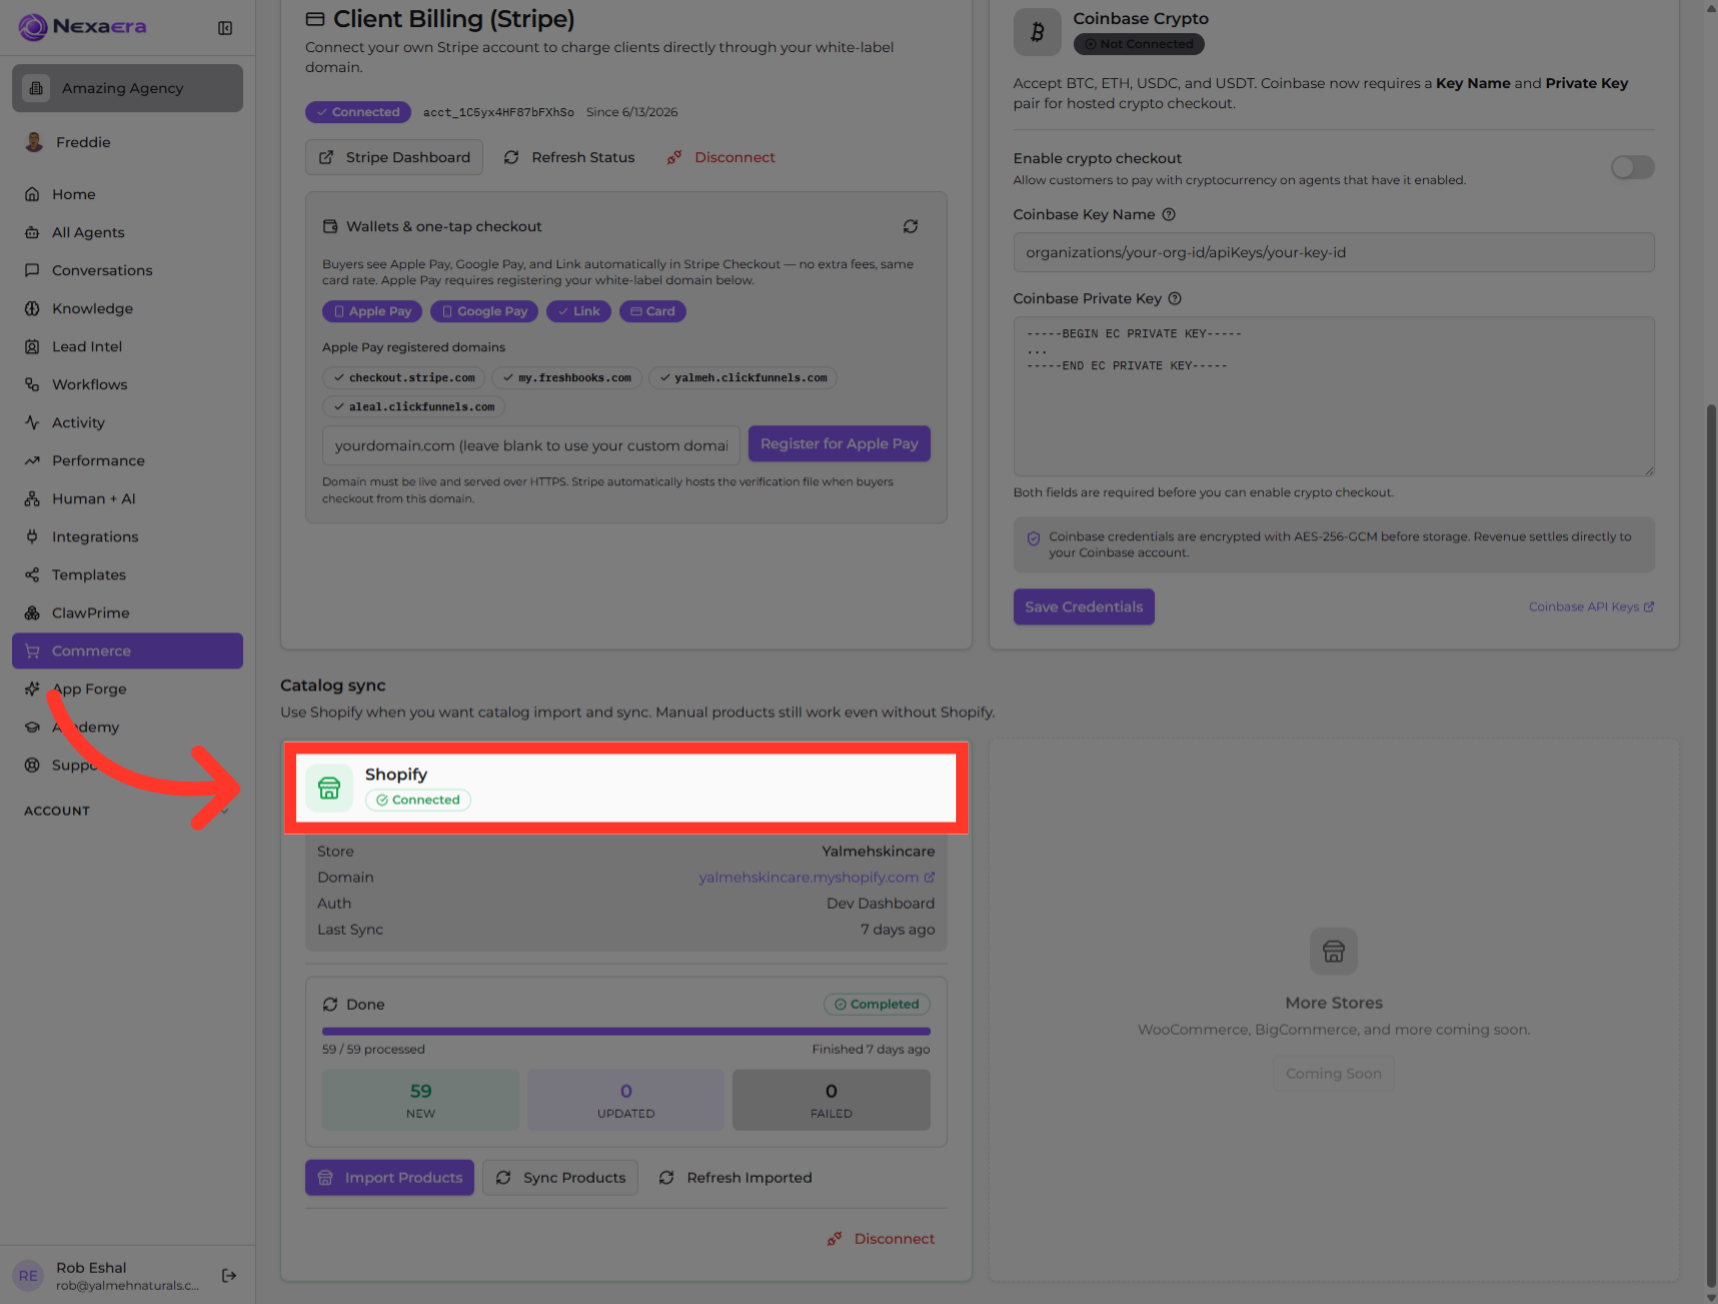Click the Apple Pay domain input field
The height and width of the screenshot is (1304, 1718).
tap(531, 445)
